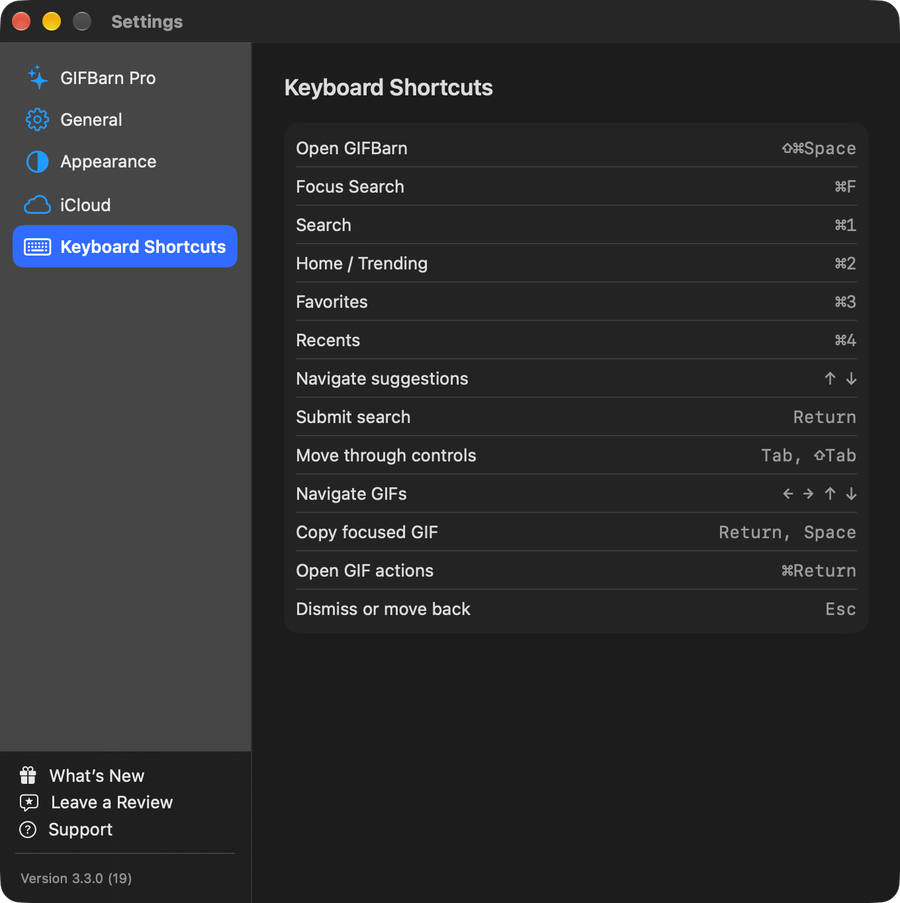Click the Return value for Submit search

824,417
